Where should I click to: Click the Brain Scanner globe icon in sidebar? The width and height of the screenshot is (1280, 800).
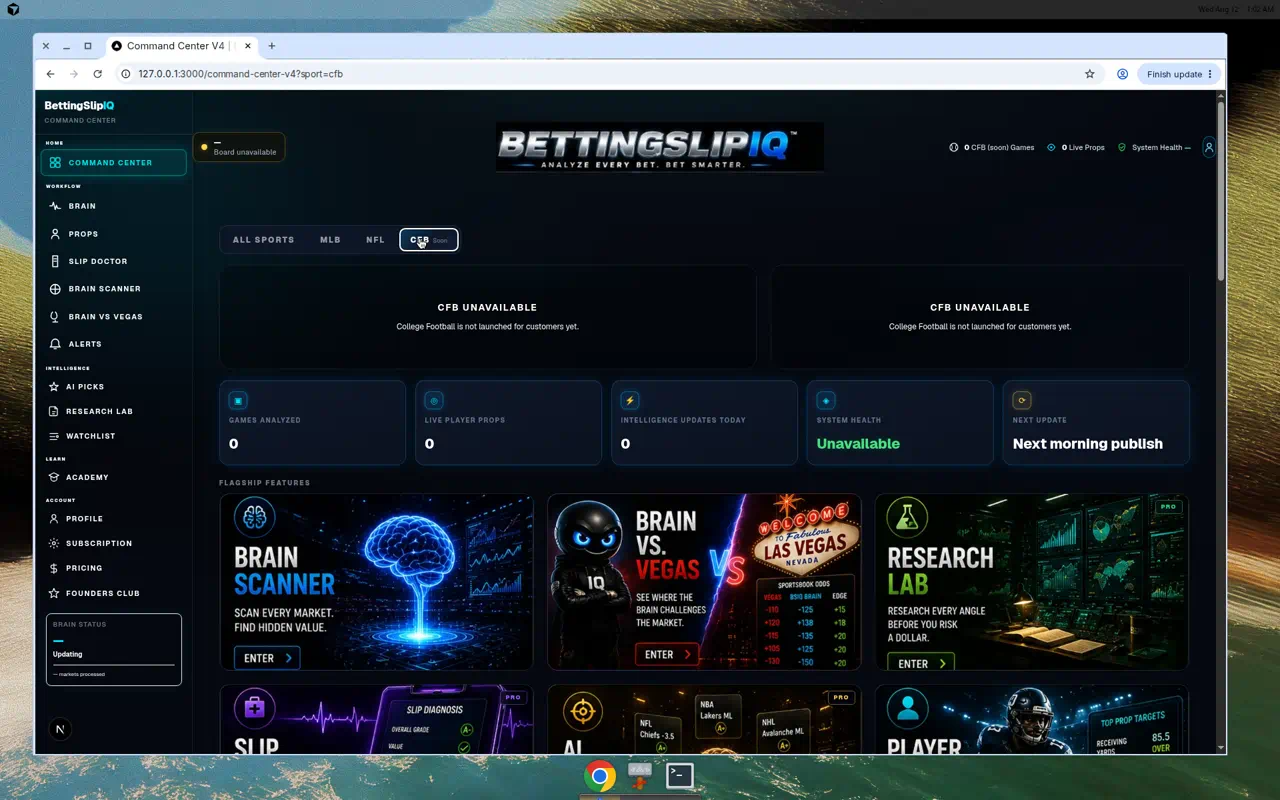point(55,289)
